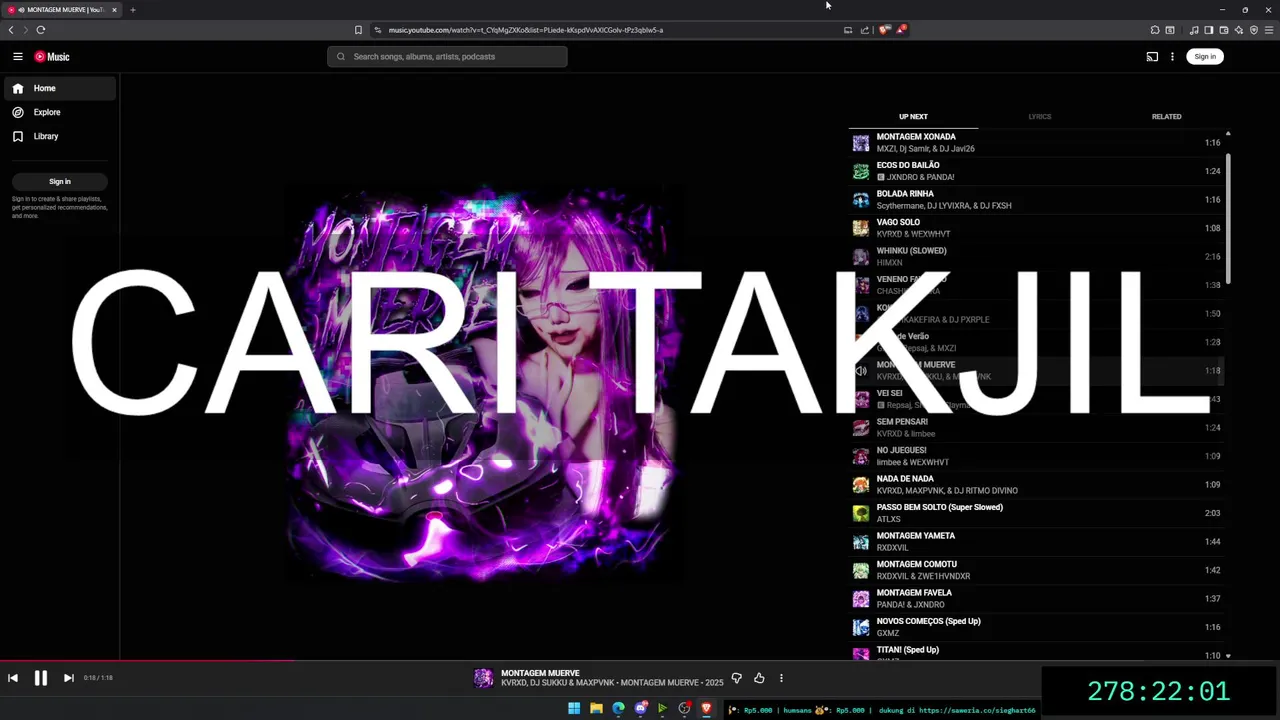Viewport: 1280px width, 720px height.
Task: Seek on the red song progress bar
Action: coord(147,660)
